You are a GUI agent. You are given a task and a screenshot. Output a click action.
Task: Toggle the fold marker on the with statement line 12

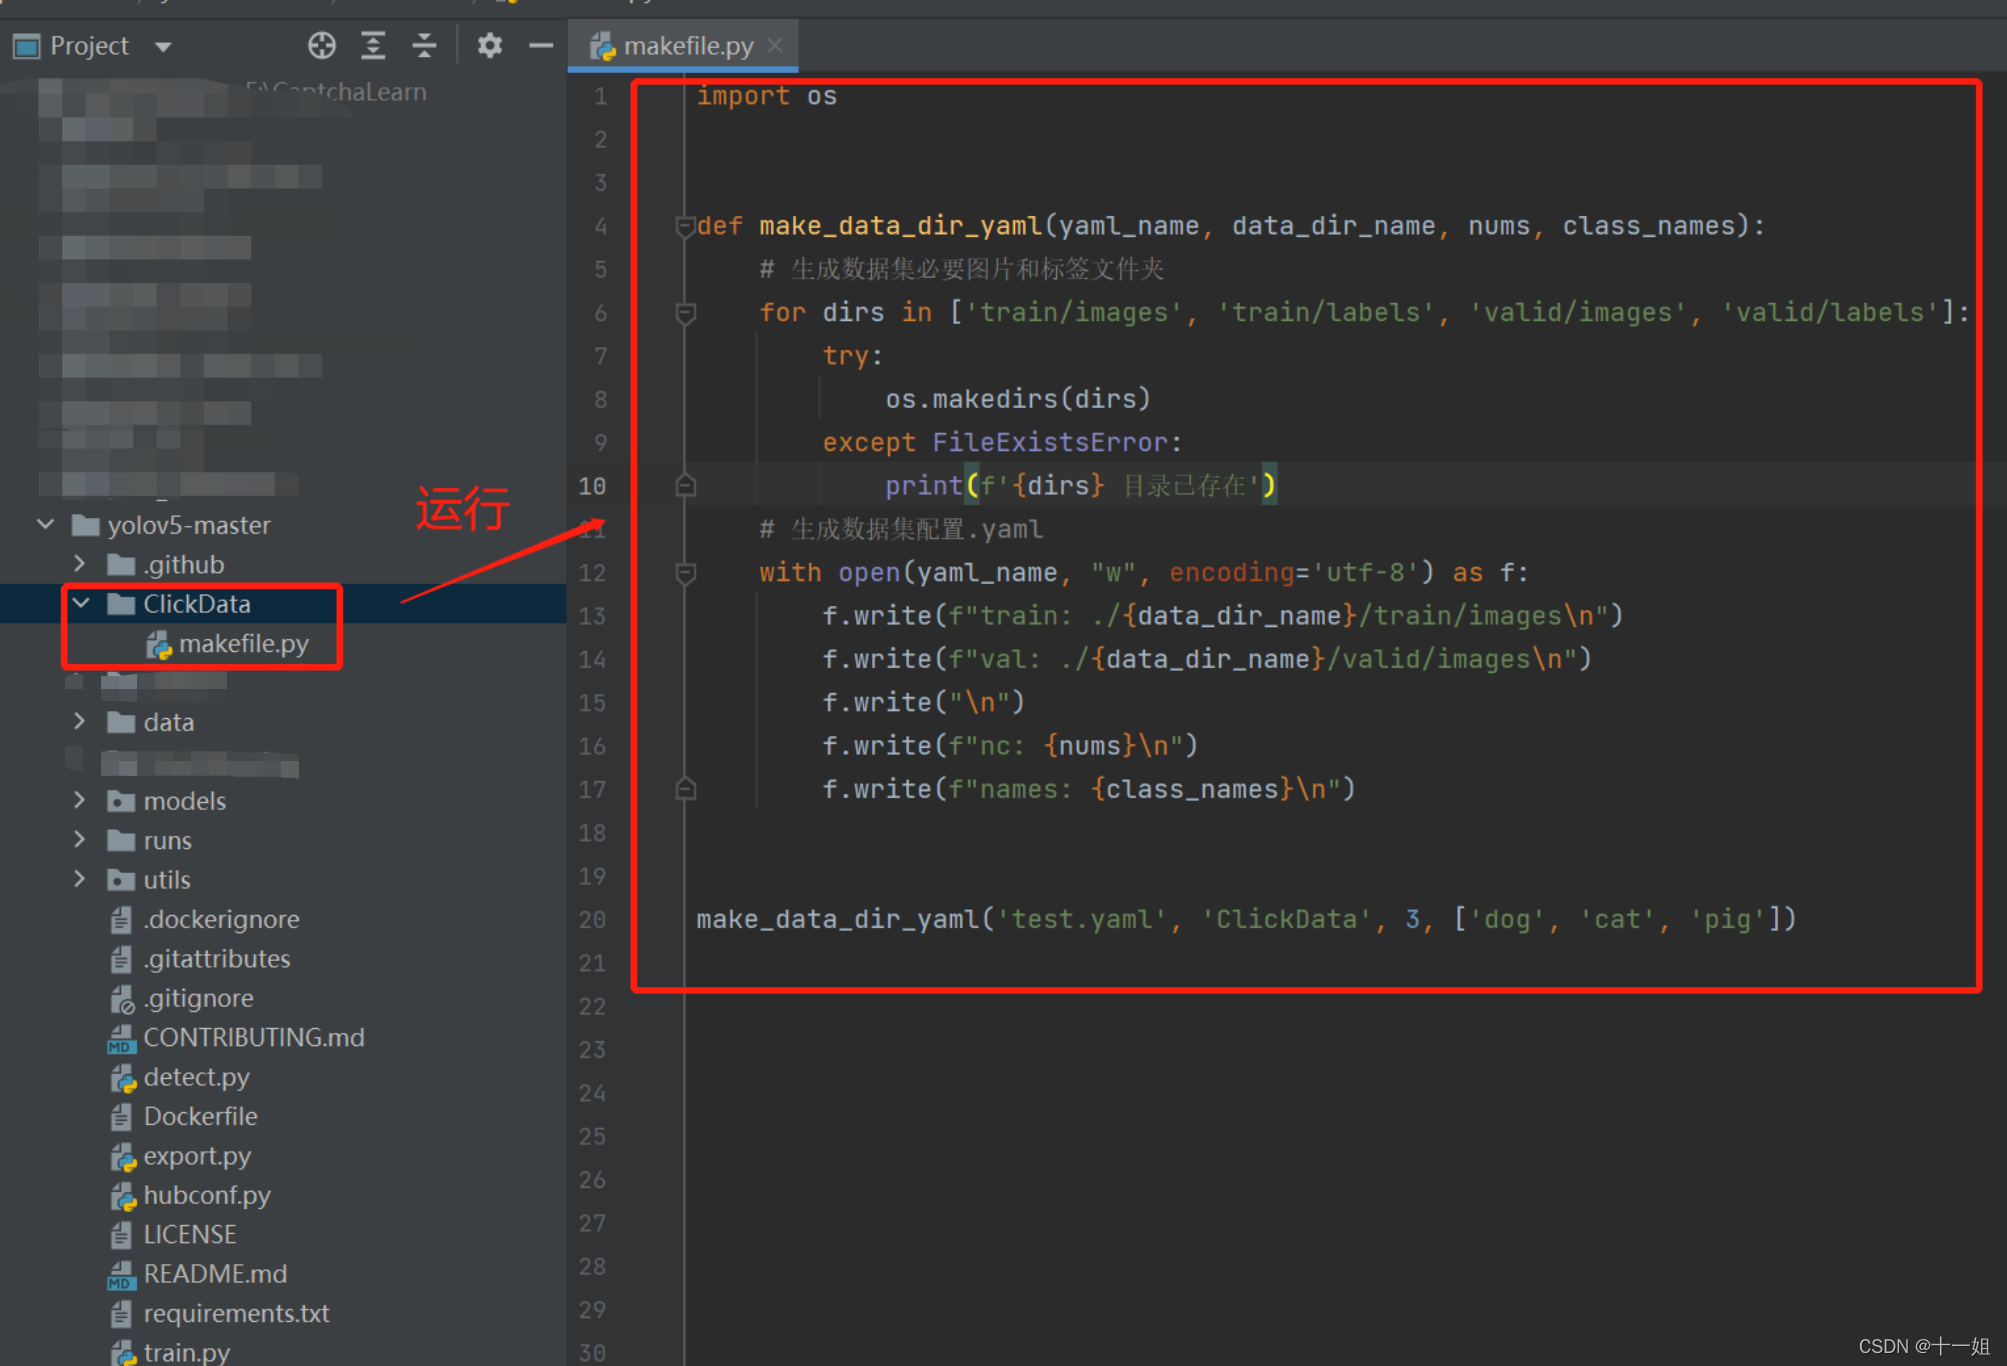coord(685,573)
